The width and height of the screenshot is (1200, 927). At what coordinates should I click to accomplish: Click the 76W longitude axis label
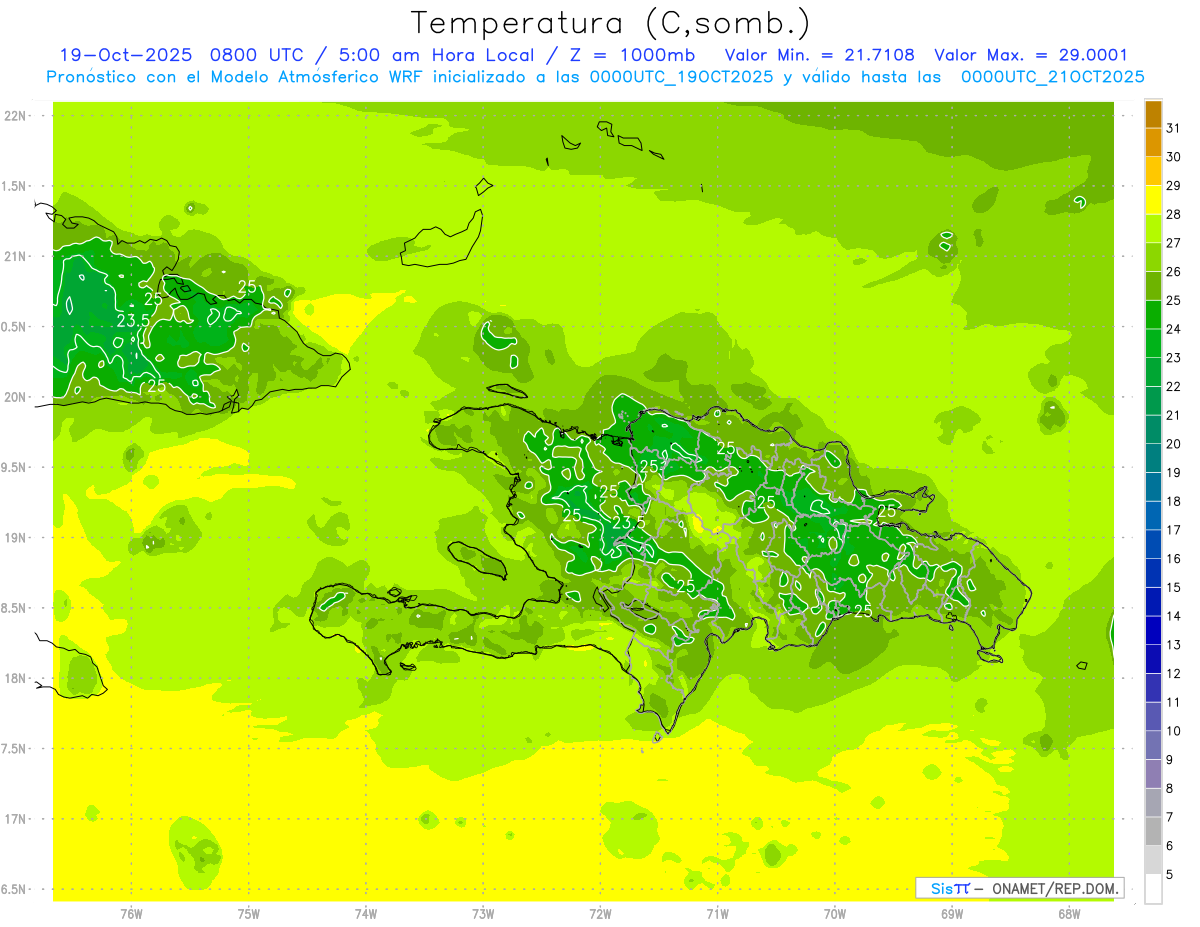pos(131,913)
